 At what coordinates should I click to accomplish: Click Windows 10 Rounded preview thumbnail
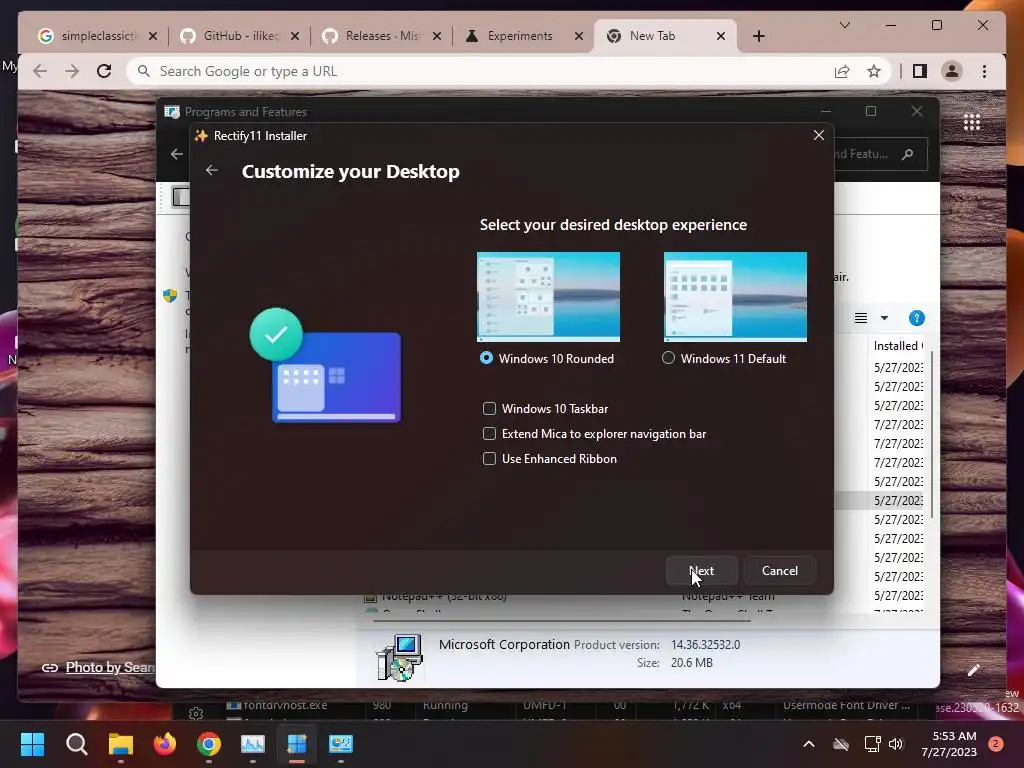tap(549, 296)
